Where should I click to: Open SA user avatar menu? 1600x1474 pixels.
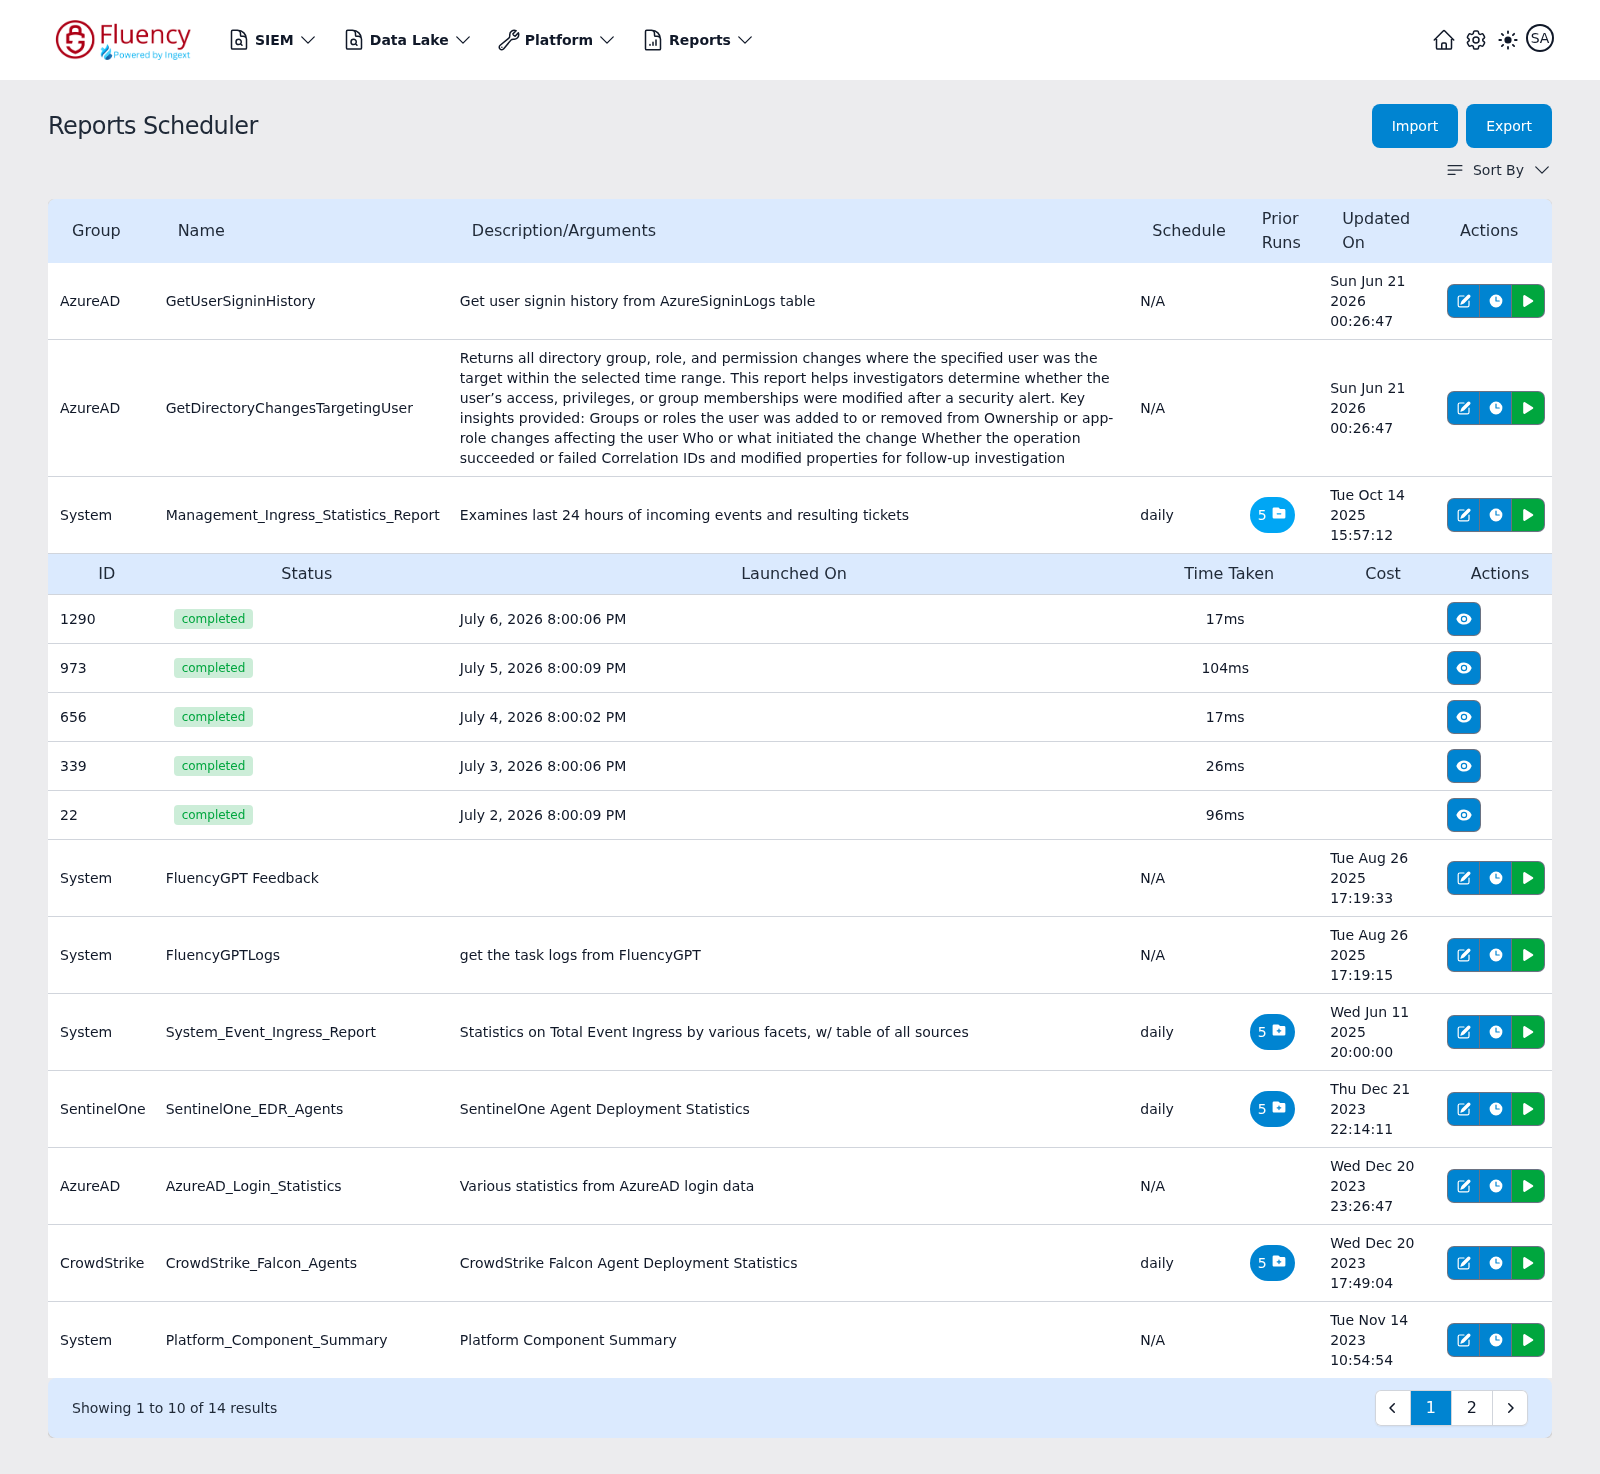click(1540, 39)
